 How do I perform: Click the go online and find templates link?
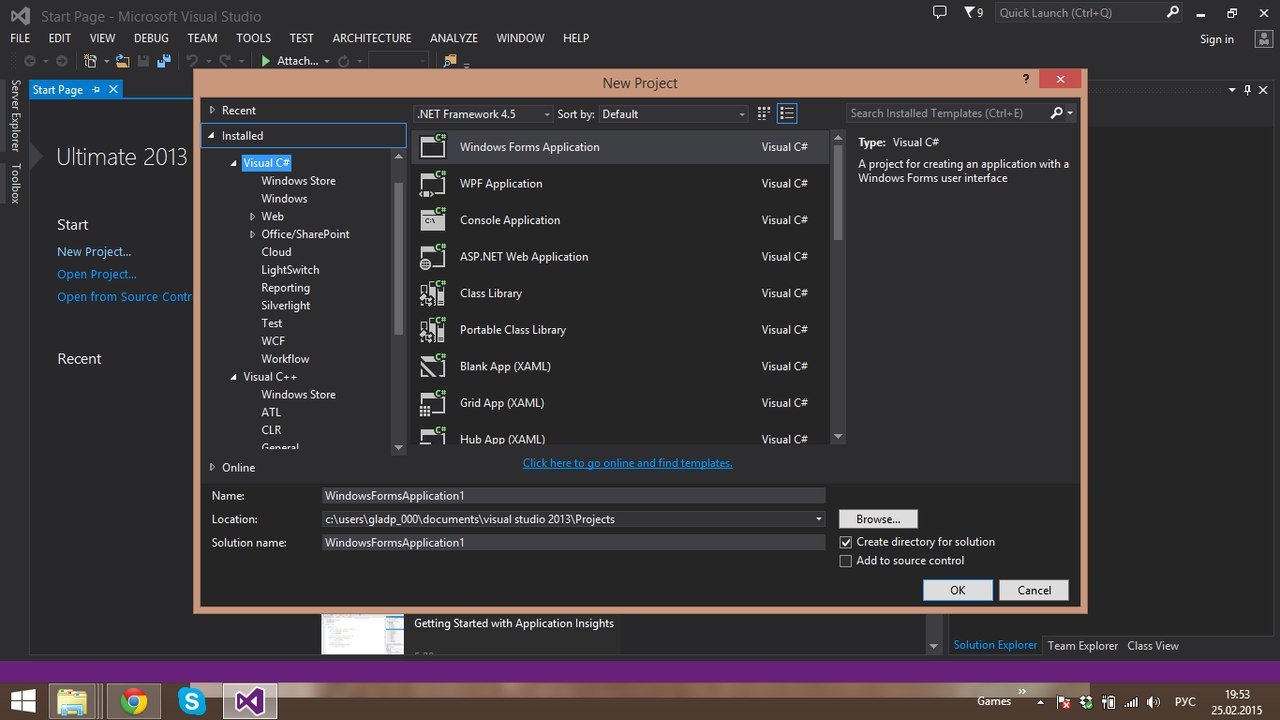click(x=627, y=463)
